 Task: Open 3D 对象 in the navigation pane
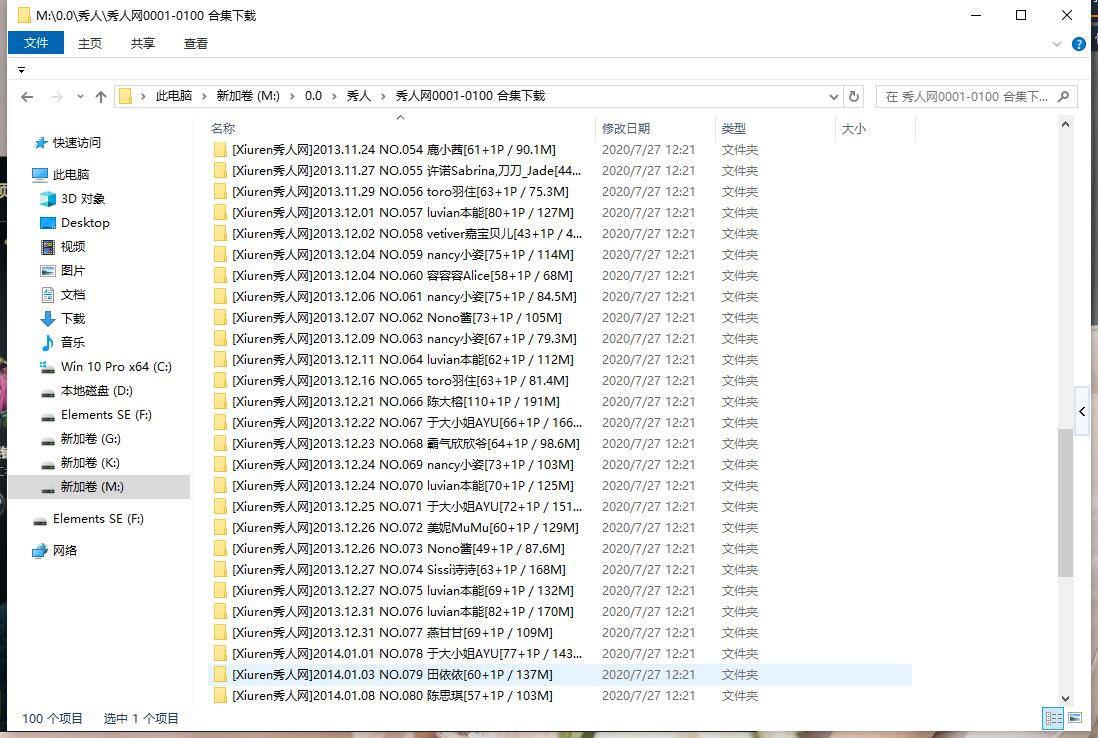pos(83,199)
